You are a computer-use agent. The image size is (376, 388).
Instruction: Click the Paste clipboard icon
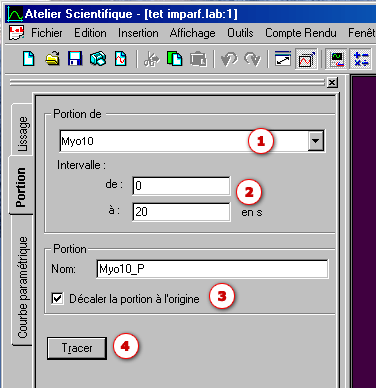click(x=198, y=59)
